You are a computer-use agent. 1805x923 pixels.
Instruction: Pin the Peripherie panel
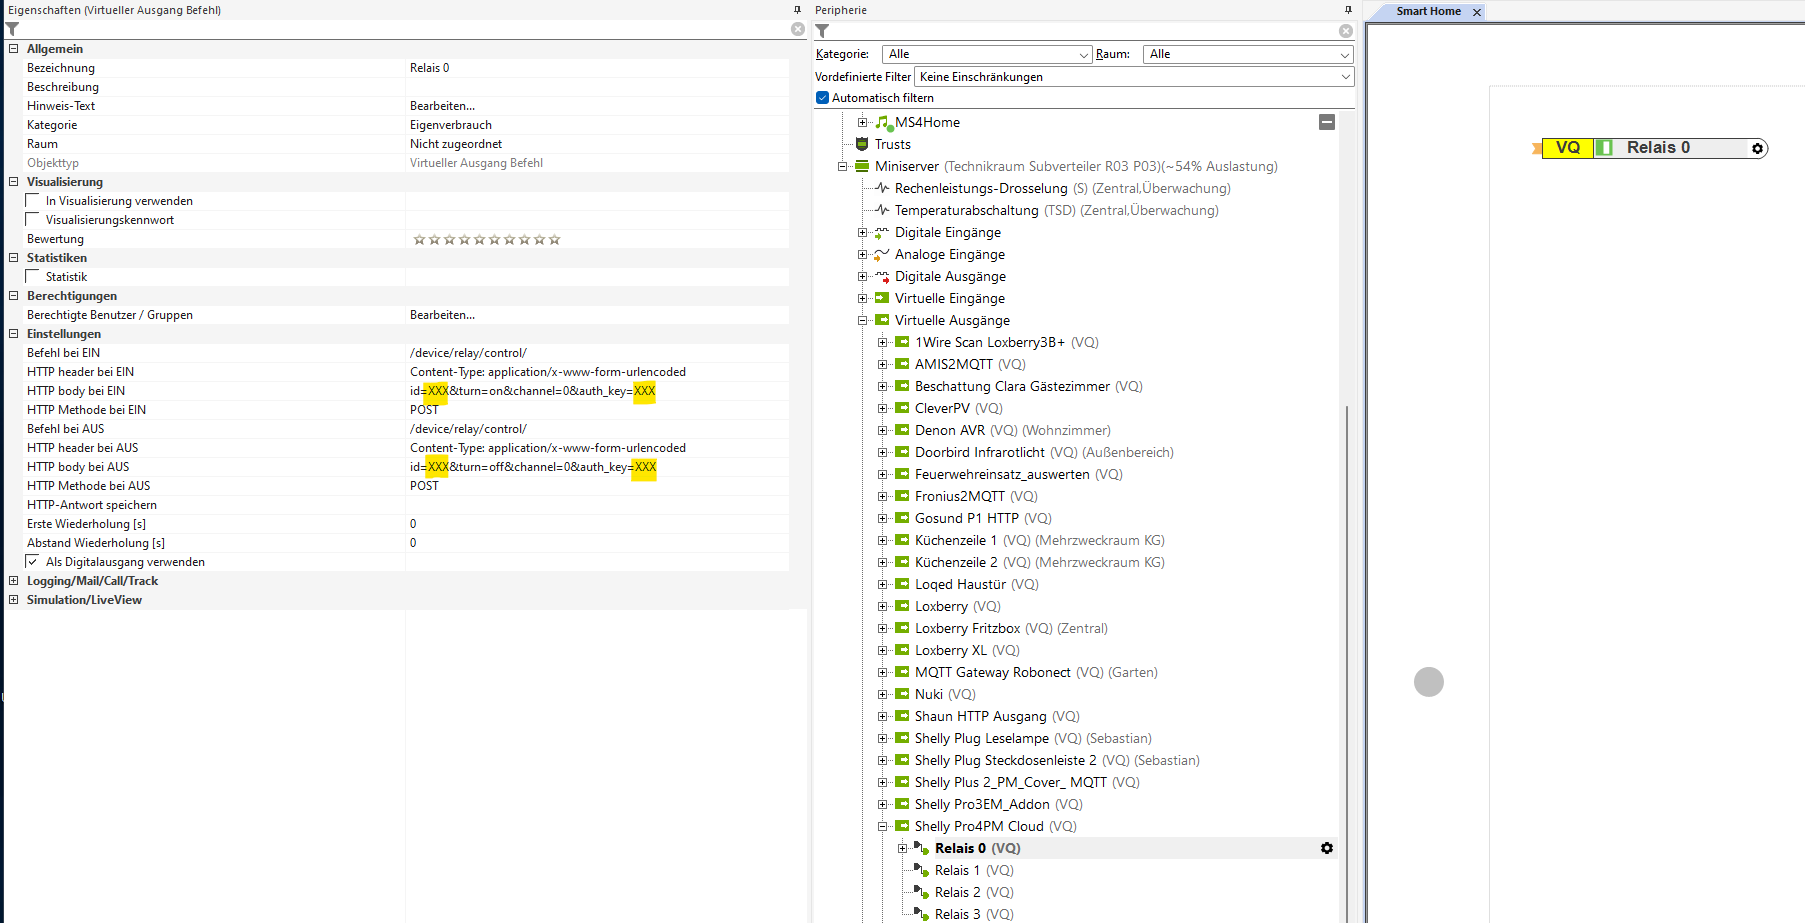(1347, 10)
